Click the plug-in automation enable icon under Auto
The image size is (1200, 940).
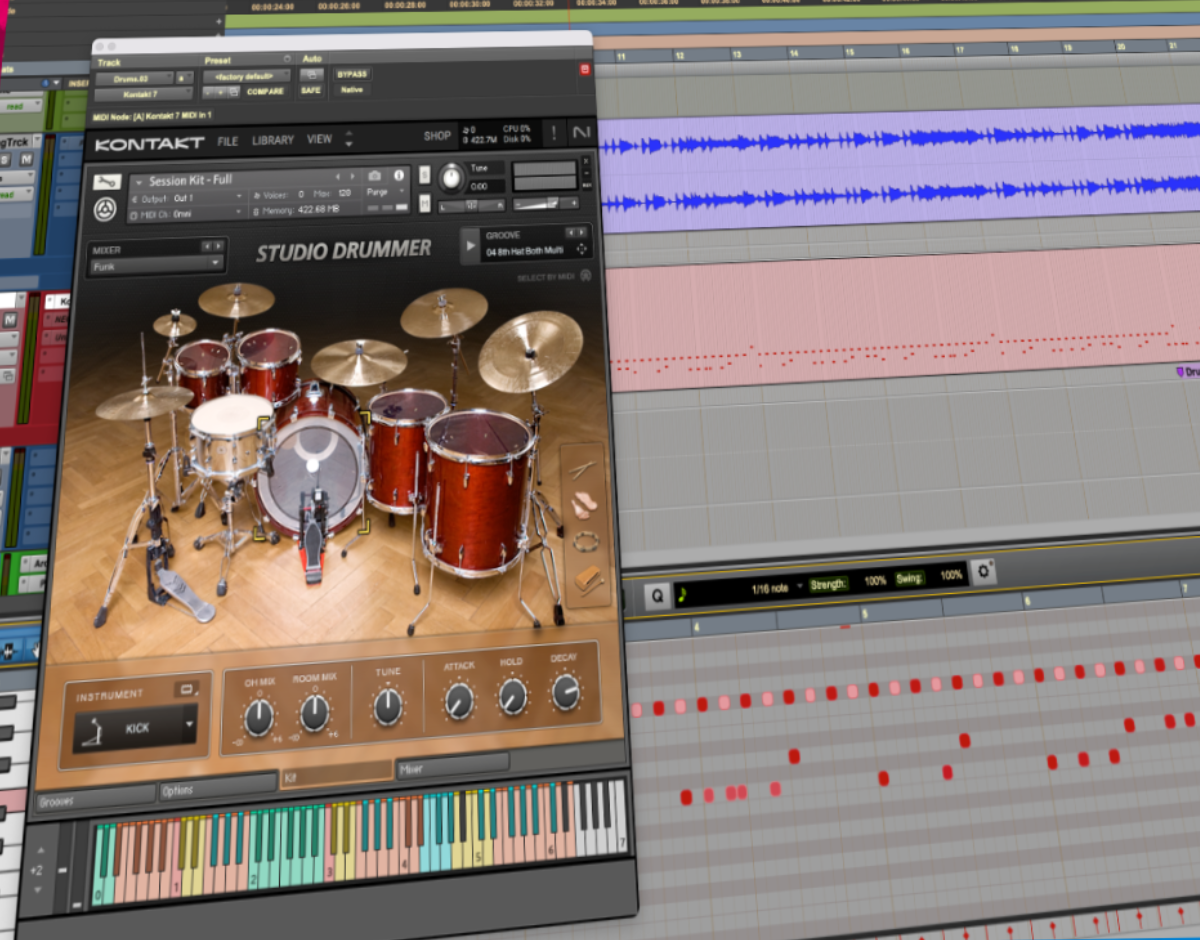pyautogui.click(x=313, y=74)
